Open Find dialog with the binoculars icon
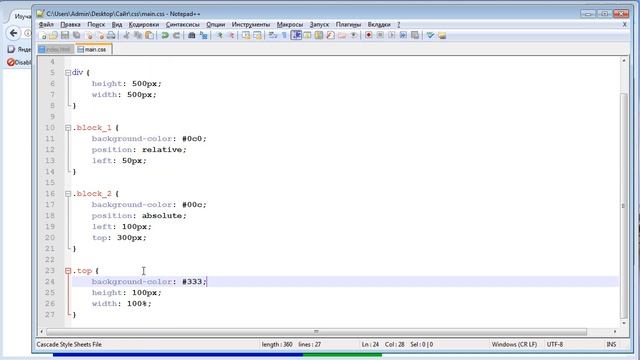 click(191, 36)
